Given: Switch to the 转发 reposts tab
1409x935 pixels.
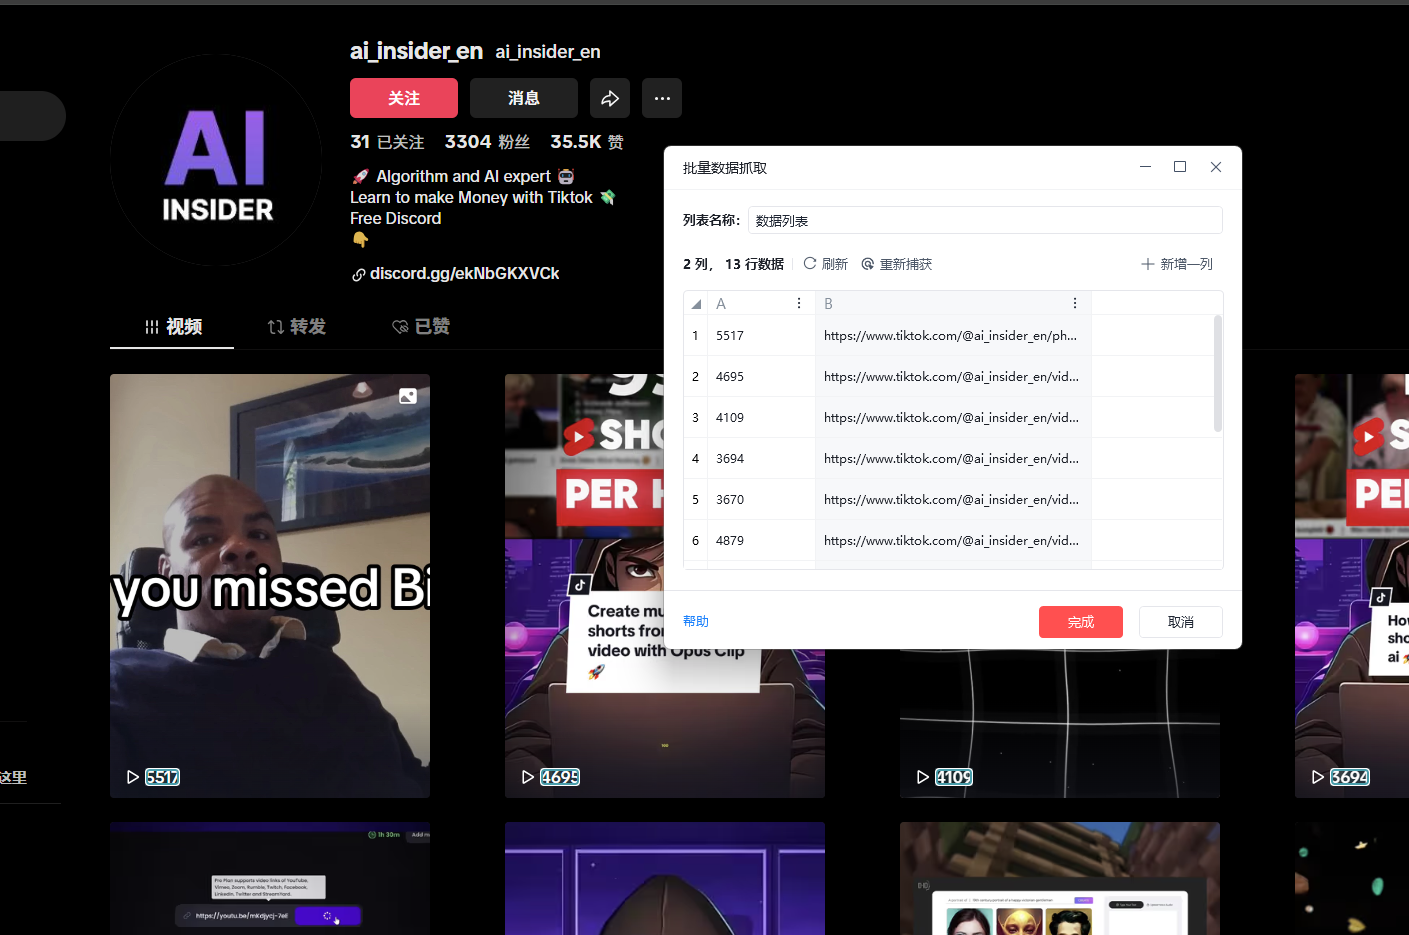Looking at the screenshot, I should click(296, 327).
